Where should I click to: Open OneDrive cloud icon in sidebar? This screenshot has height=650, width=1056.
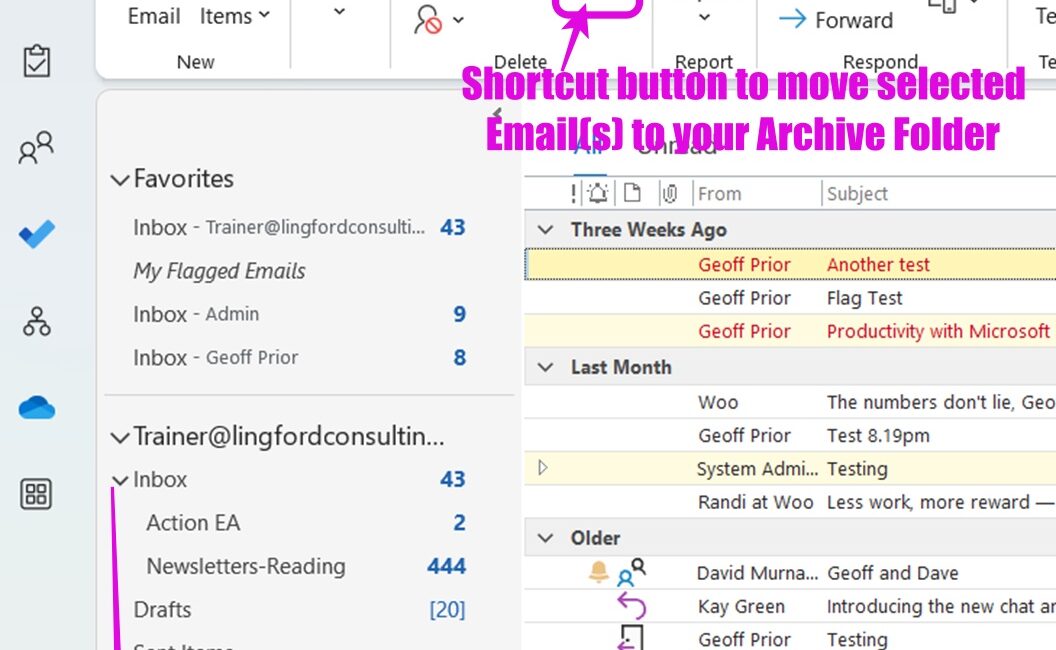pyautogui.click(x=37, y=408)
